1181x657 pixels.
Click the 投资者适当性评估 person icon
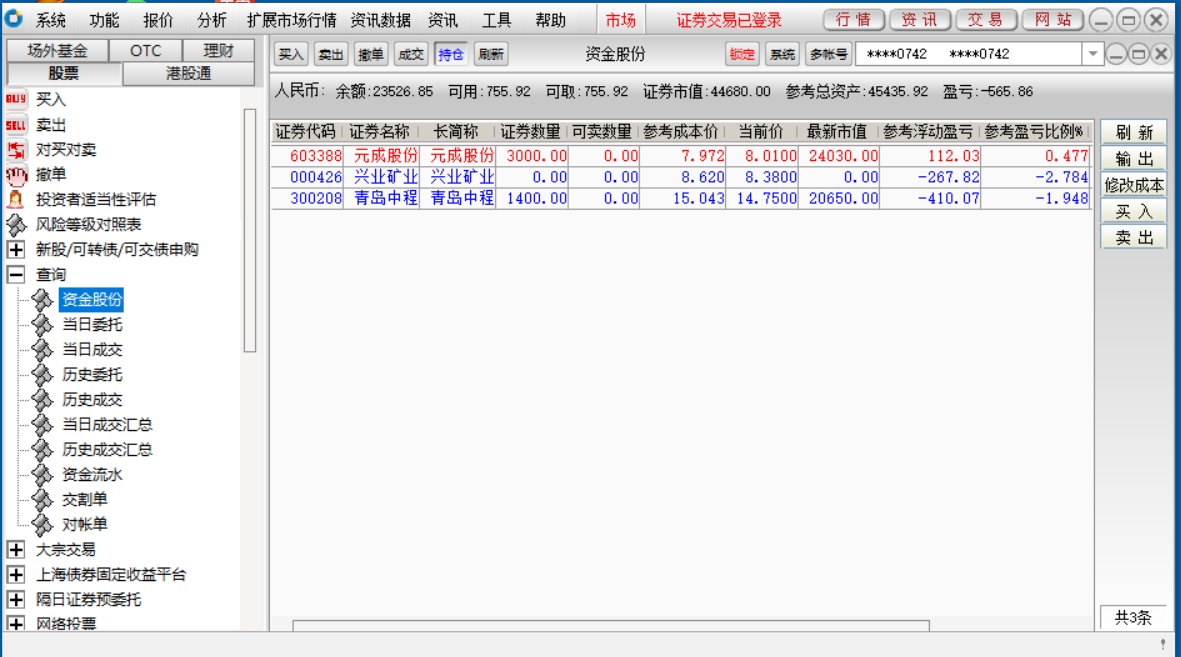[16, 200]
